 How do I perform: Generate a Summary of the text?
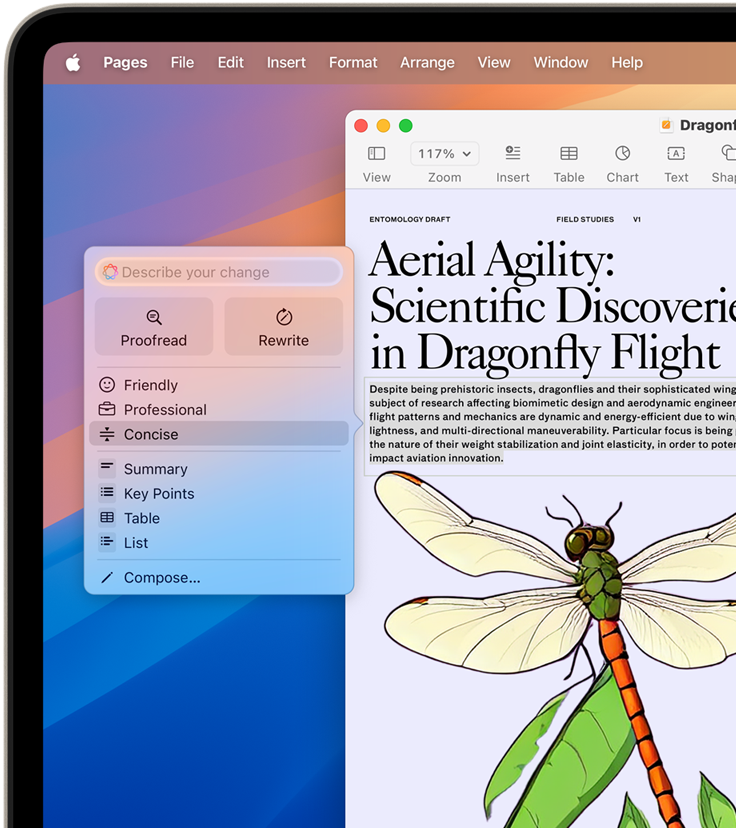(x=155, y=469)
